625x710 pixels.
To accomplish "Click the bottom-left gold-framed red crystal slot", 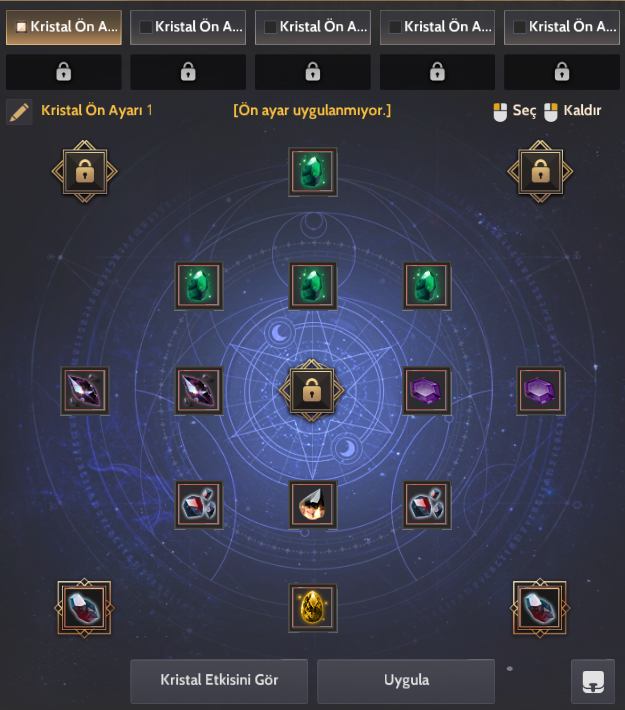I will [x=84, y=608].
